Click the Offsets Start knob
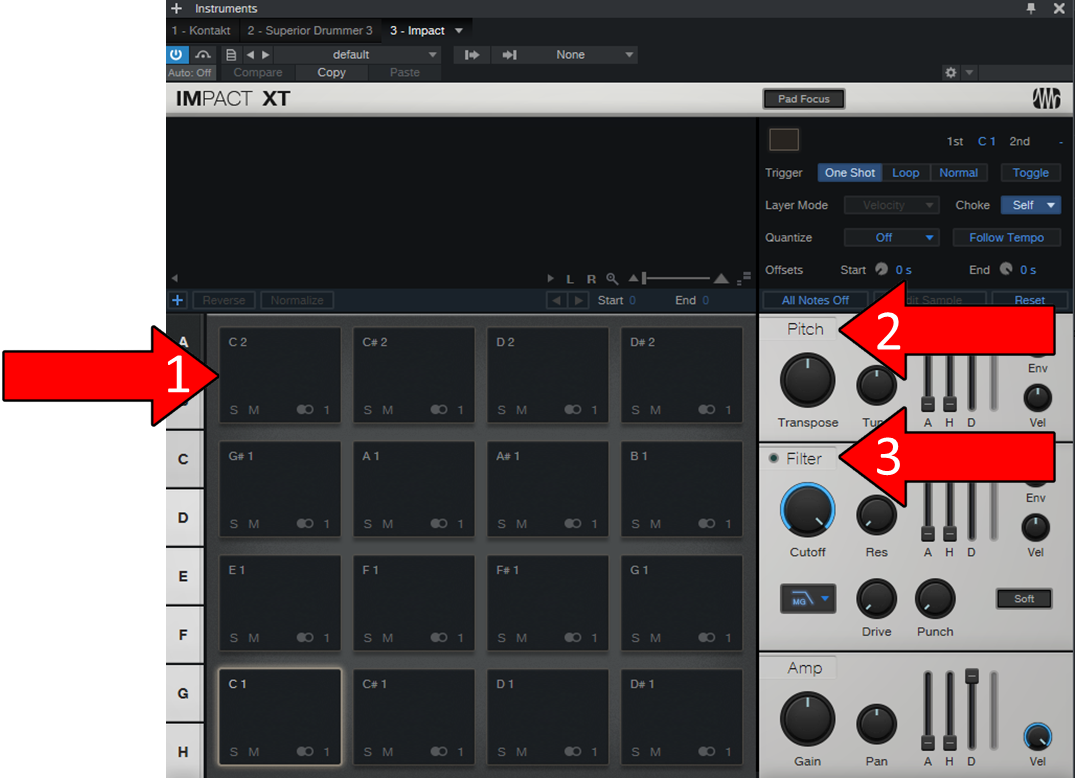1075x778 pixels. click(x=882, y=269)
